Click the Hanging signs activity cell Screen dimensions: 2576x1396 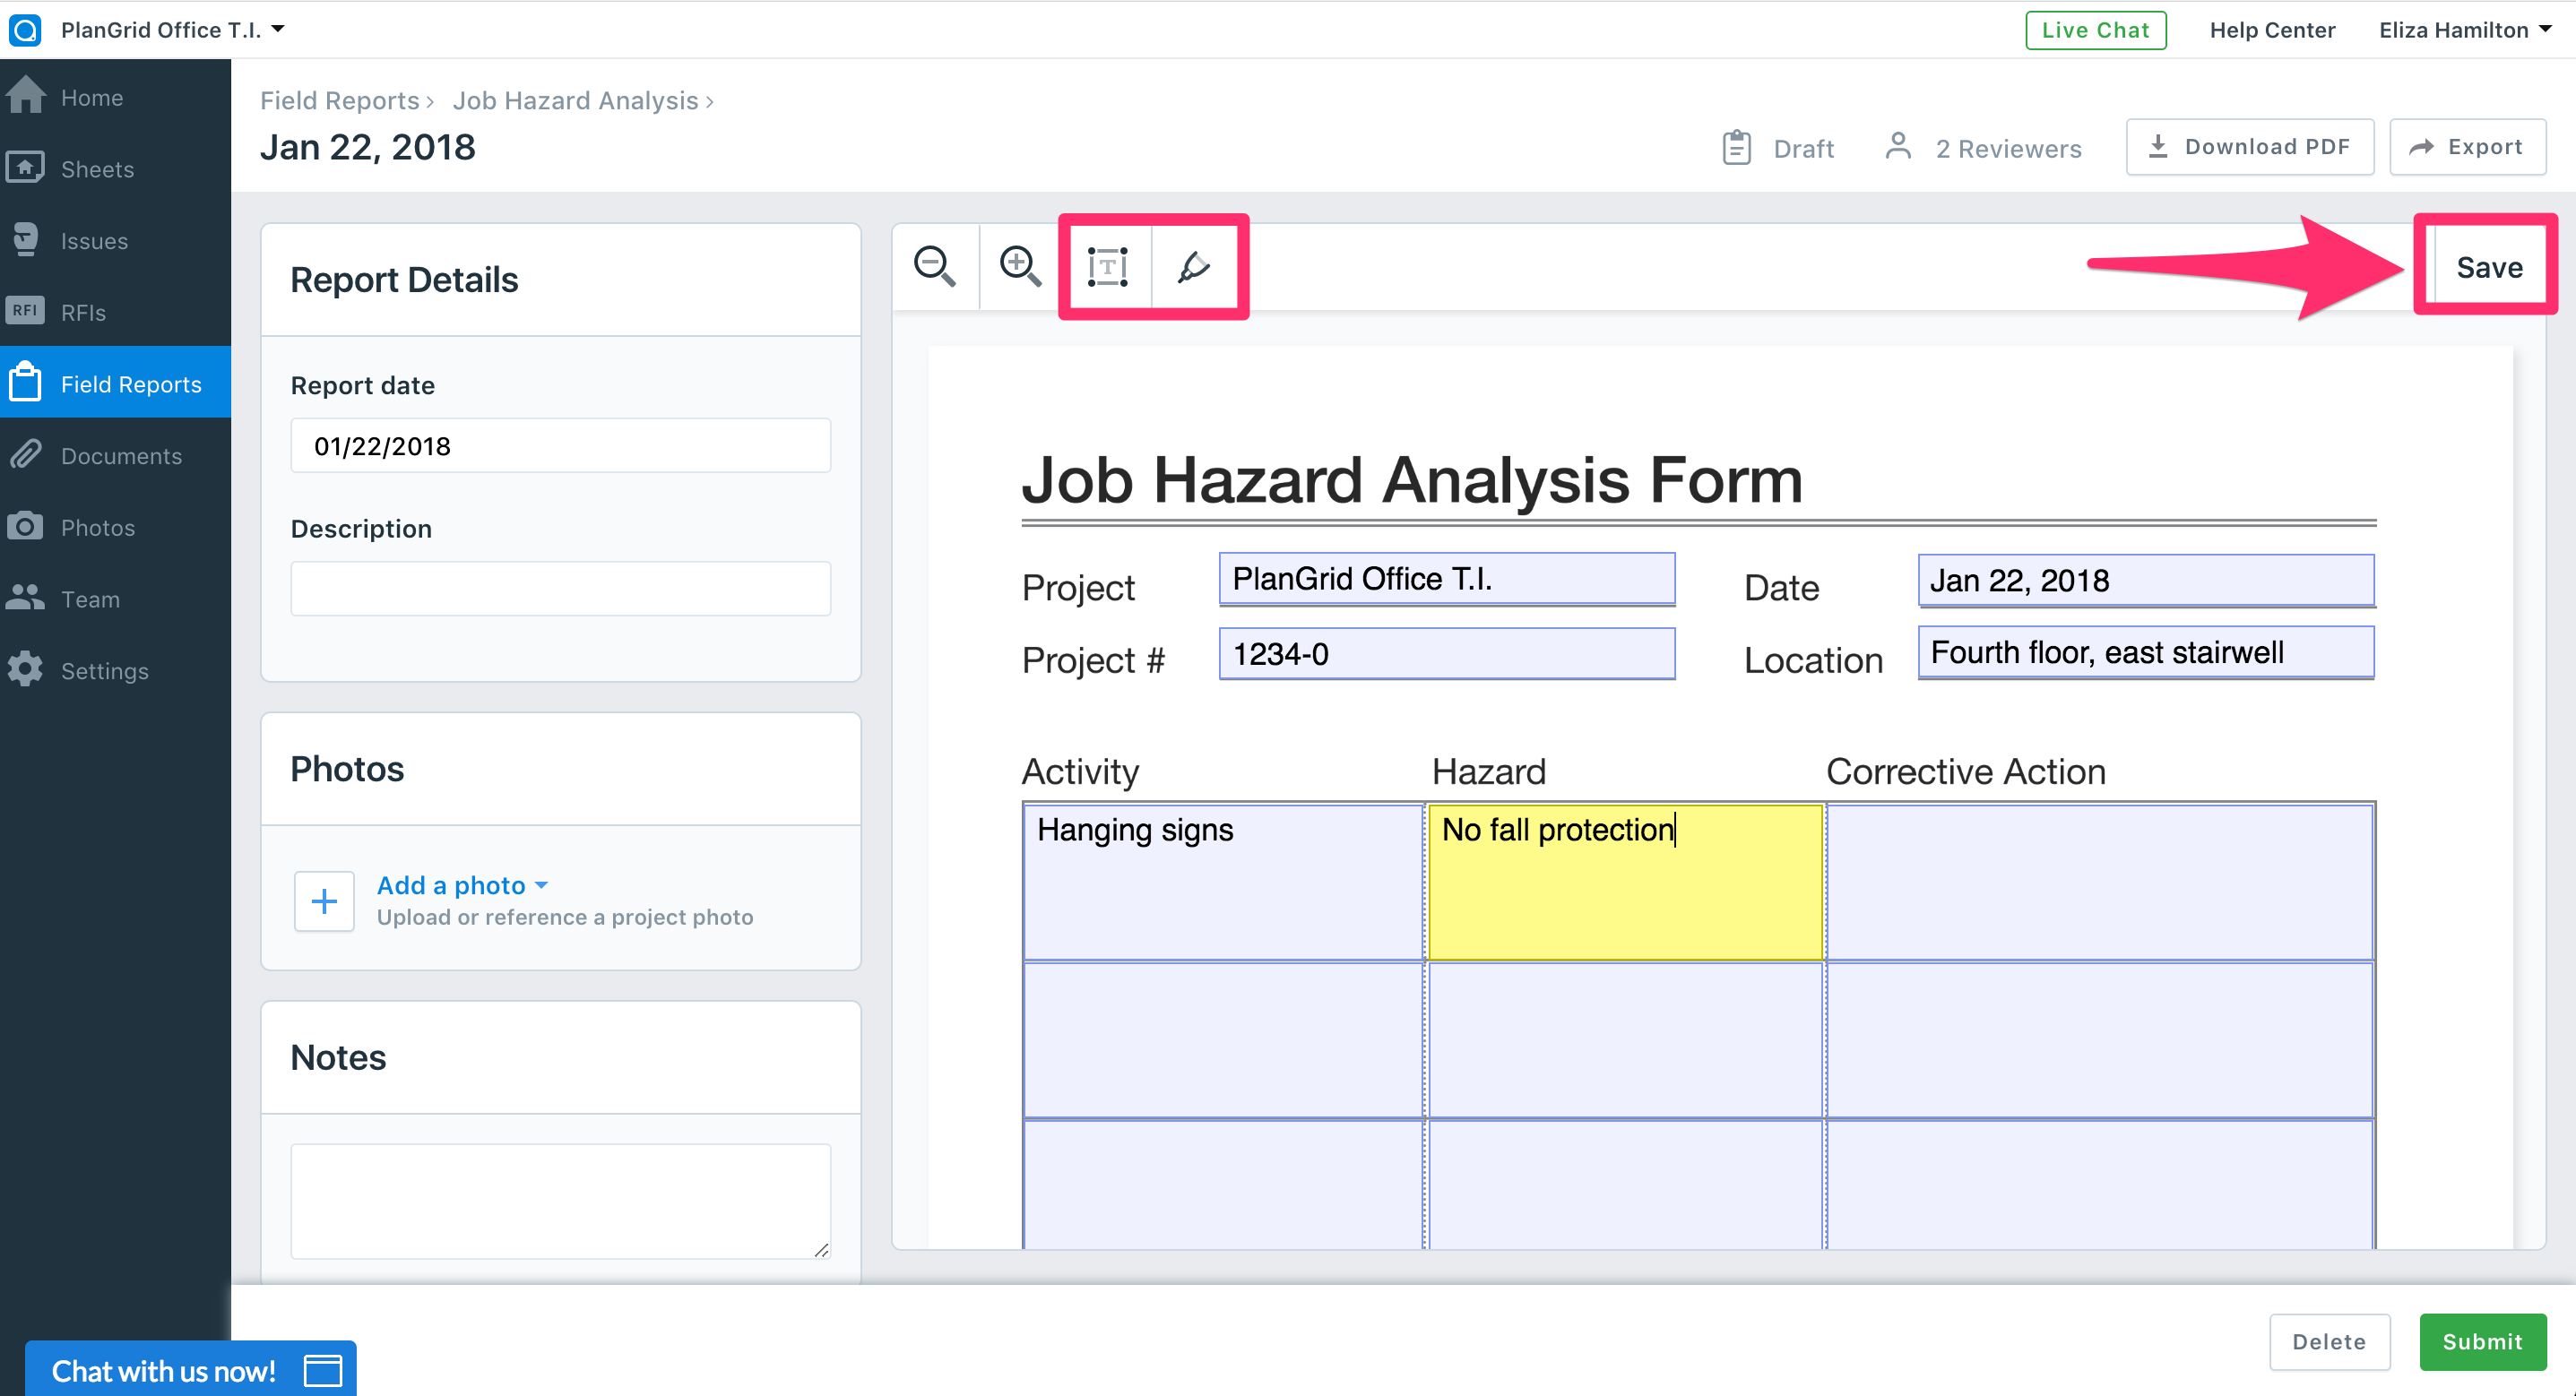[1223, 882]
